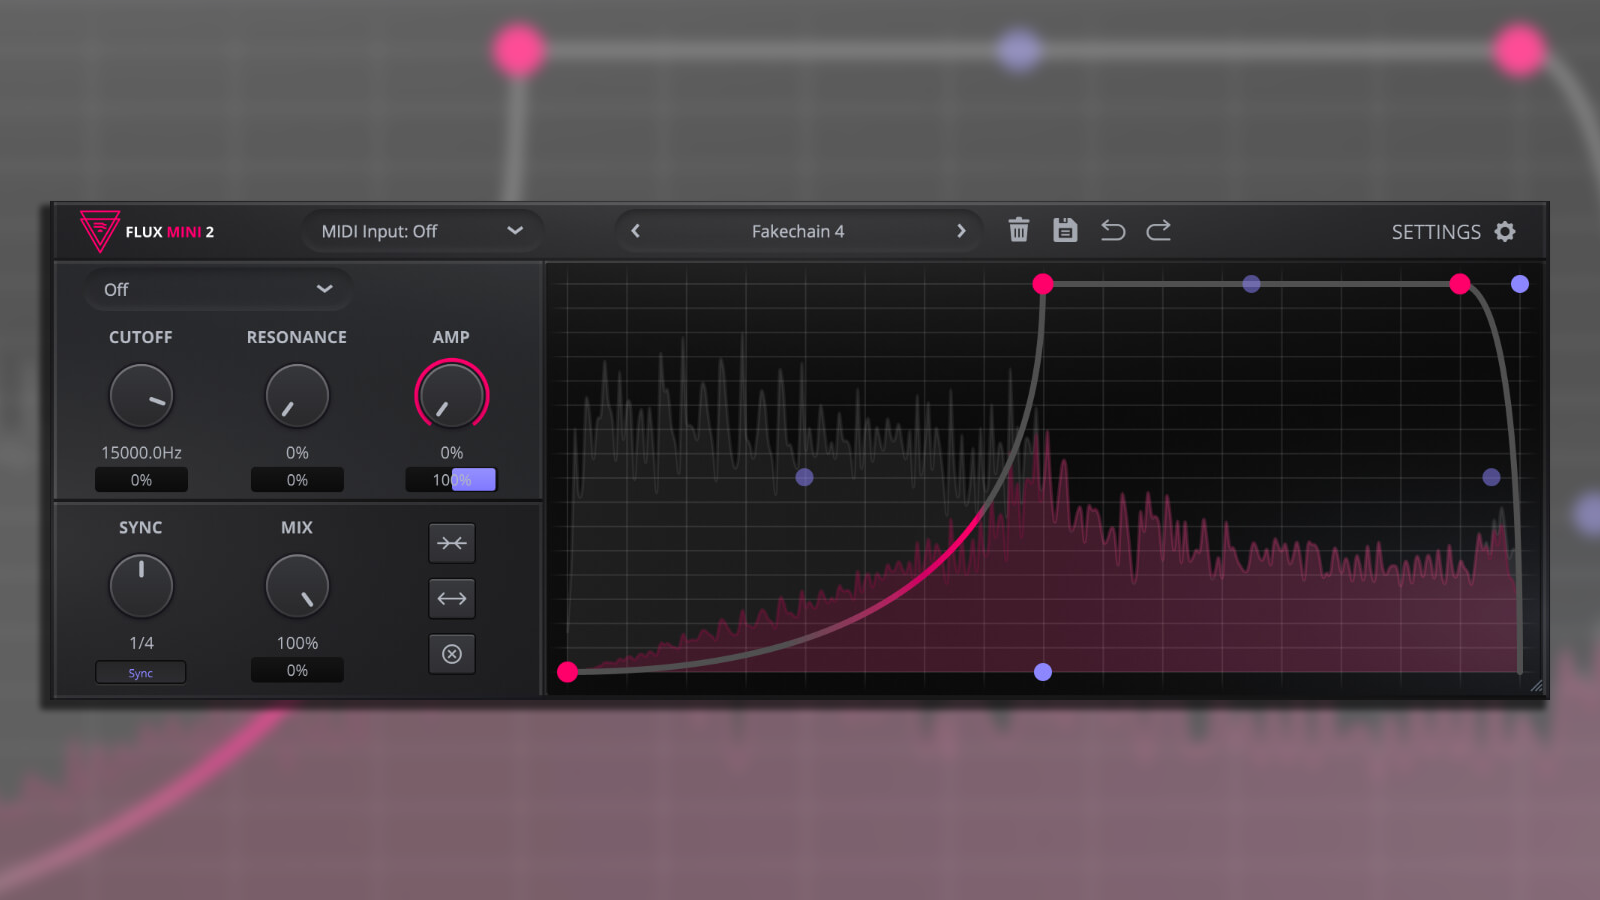
Task: Click the 100% AMP modulation amount field
Action: pos(451,480)
